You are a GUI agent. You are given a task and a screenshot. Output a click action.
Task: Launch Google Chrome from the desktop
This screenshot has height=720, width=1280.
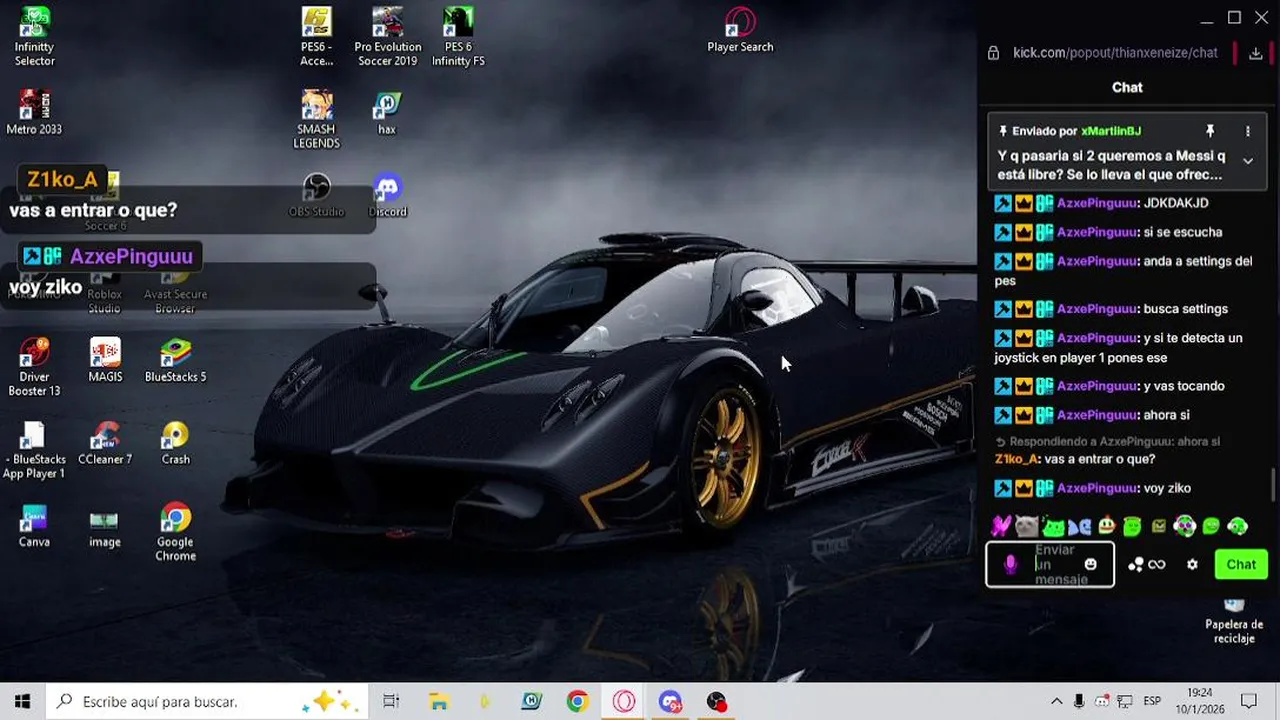(175, 532)
